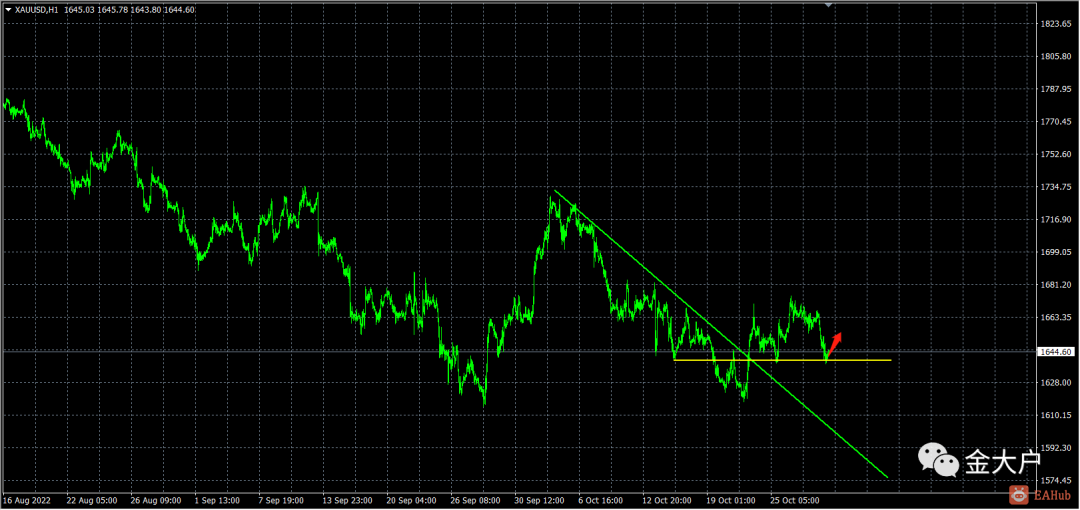Image resolution: width=1080 pixels, height=510 pixels.
Task: Click the 13 Sep 23:00 time label
Action: click(x=348, y=500)
